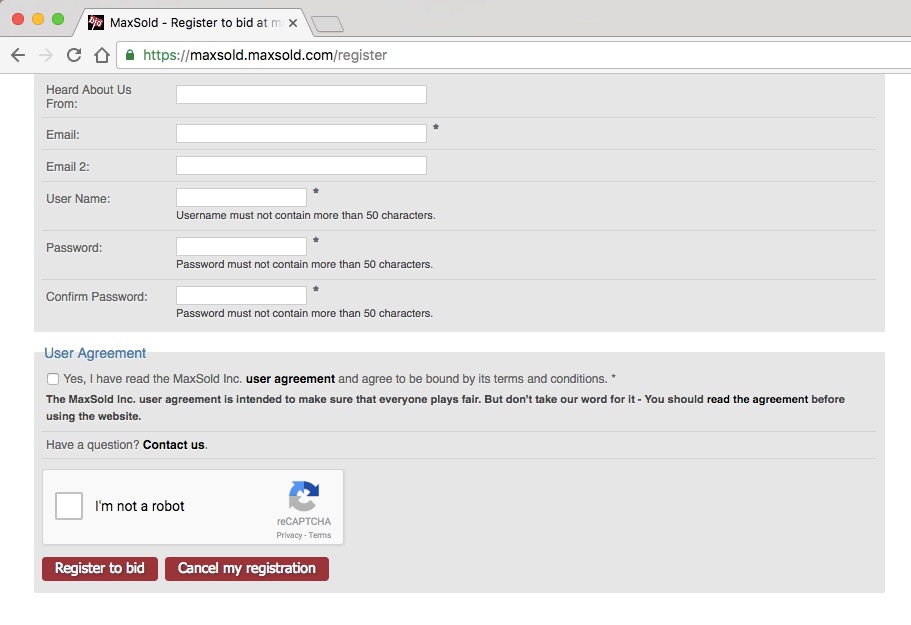Screen dimensions: 911x625
Task: Open reCAPTCHA Privacy link
Action: click(289, 536)
